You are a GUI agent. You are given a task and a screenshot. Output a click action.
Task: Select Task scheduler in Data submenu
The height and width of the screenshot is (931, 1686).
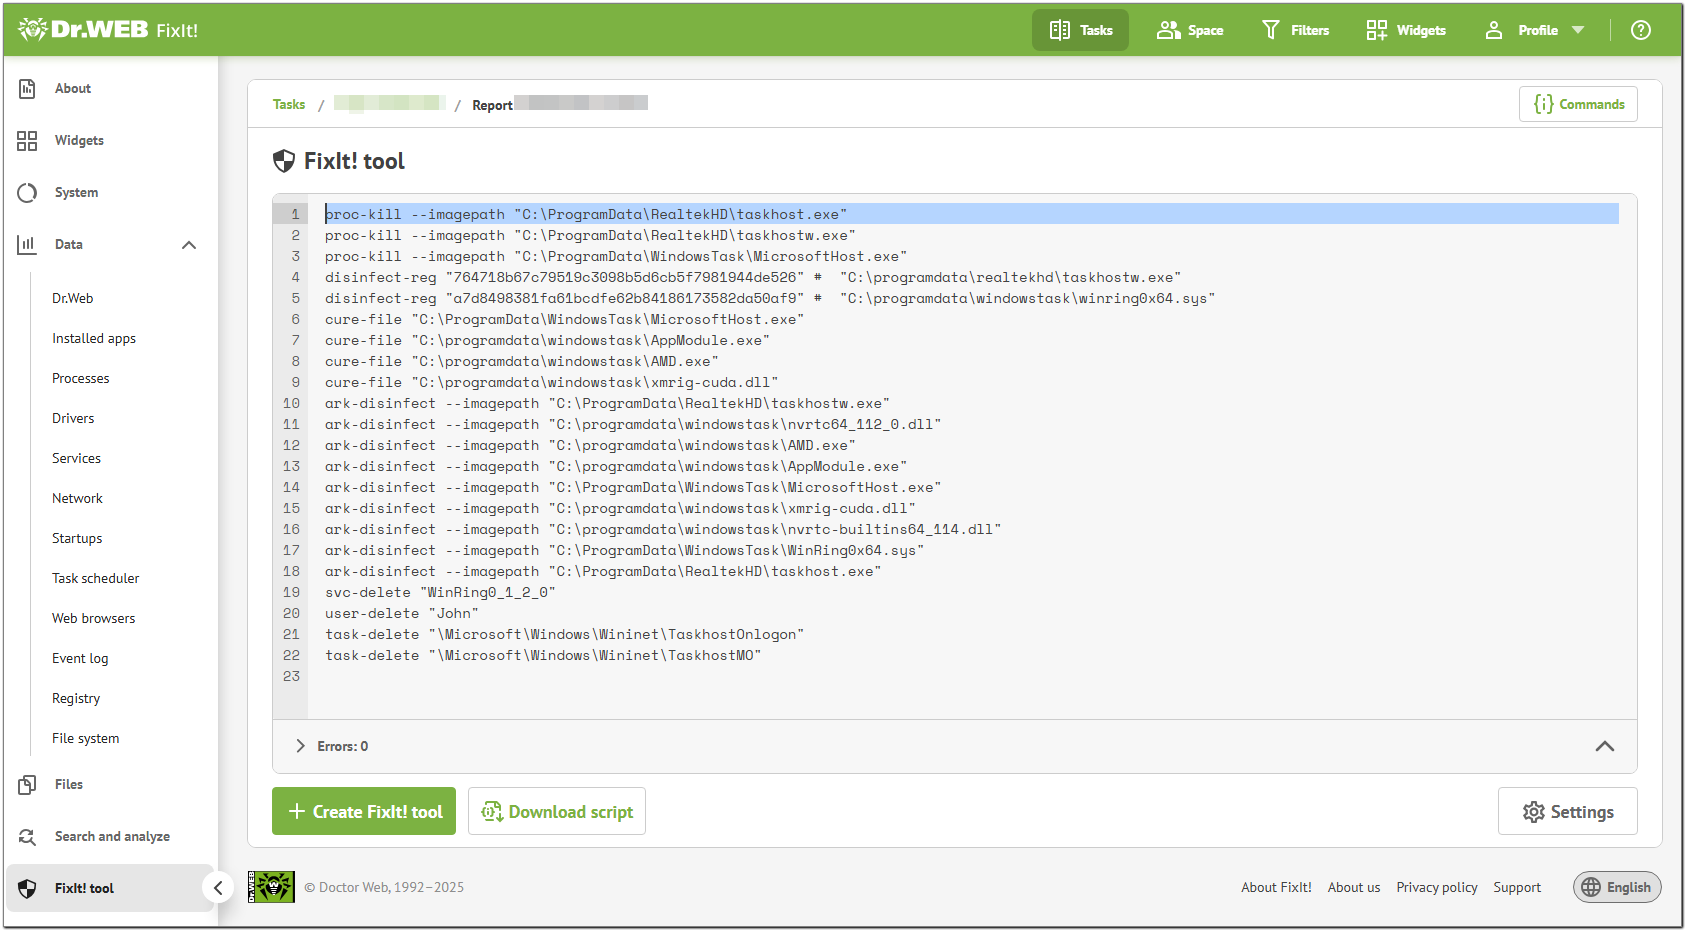pyautogui.click(x=96, y=578)
